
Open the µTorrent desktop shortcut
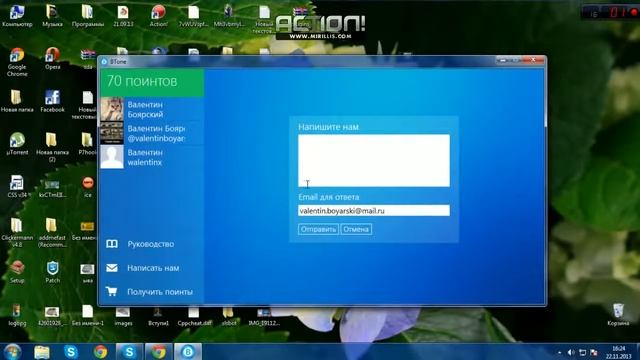click(x=17, y=144)
